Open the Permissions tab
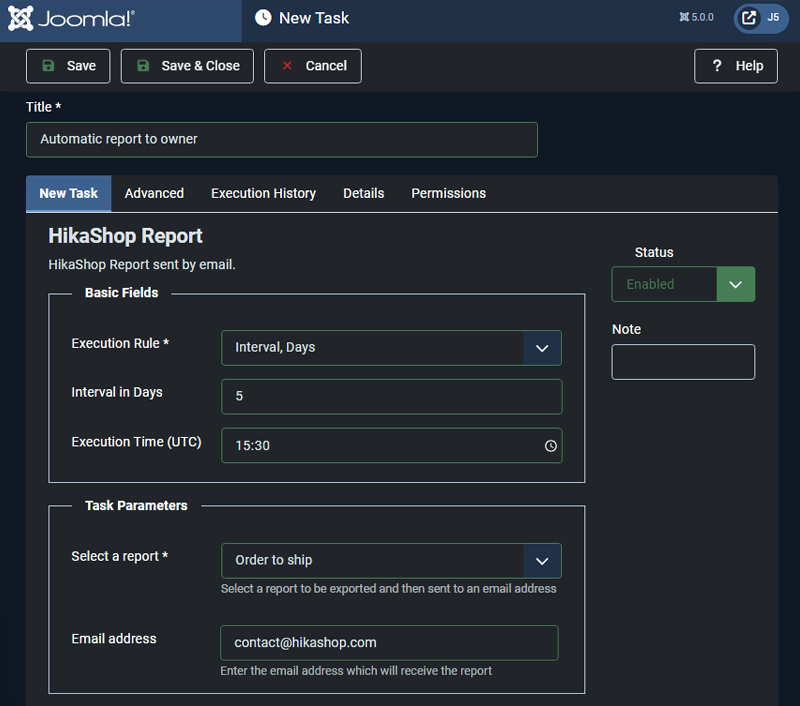The width and height of the screenshot is (800, 706). click(448, 193)
